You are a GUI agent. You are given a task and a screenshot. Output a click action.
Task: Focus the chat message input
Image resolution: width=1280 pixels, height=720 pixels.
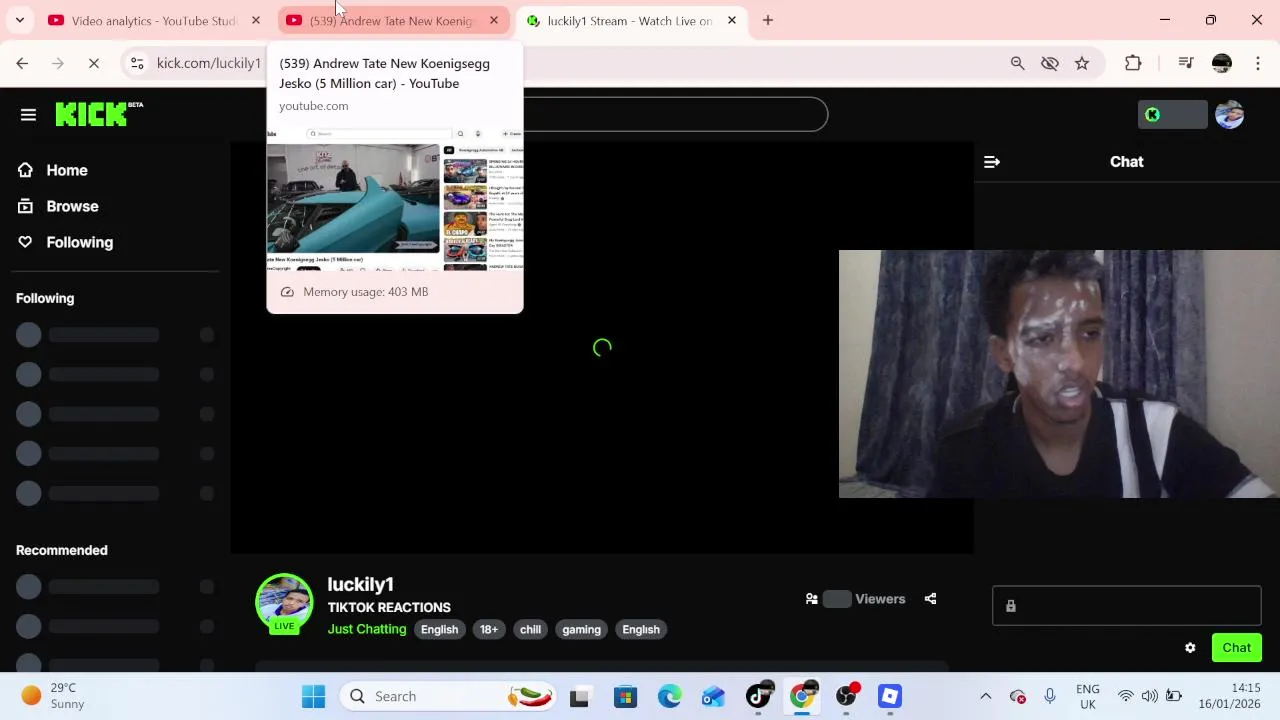1126,606
